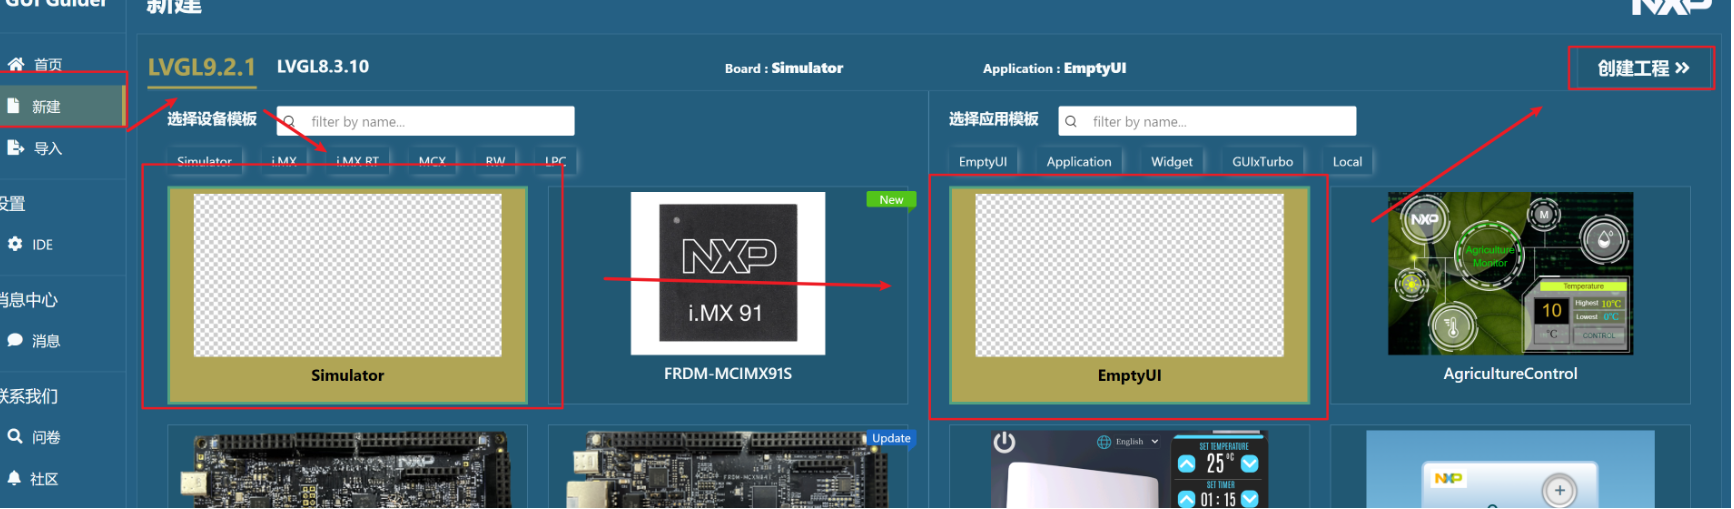Filter application templates by GUIxTurbo
This screenshot has width=1734, height=509.
[1262, 162]
